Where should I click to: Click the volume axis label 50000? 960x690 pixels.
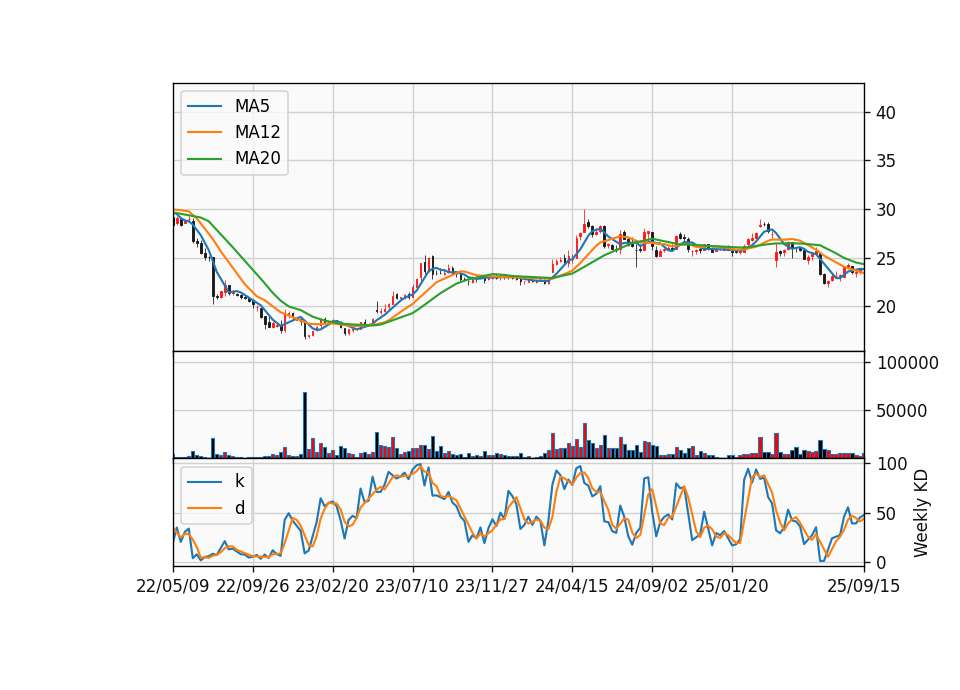coord(902,411)
